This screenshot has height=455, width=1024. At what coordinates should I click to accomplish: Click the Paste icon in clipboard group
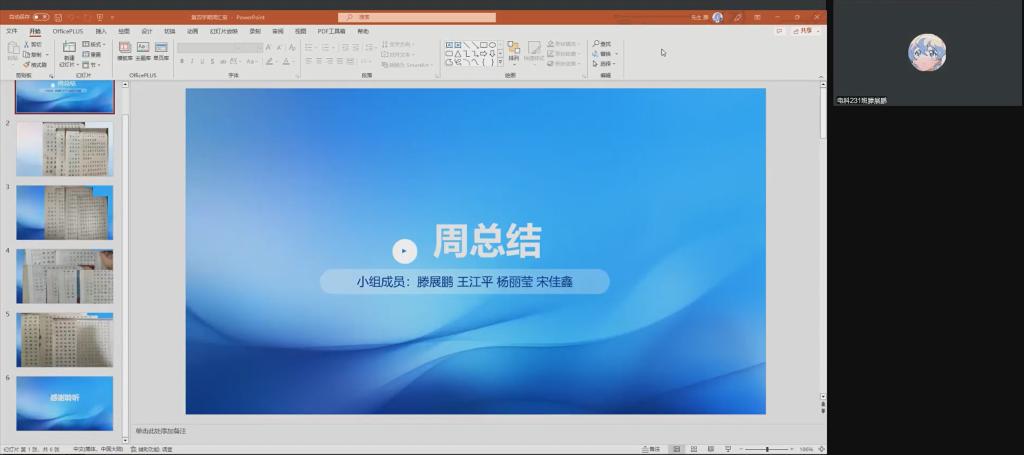(x=12, y=52)
